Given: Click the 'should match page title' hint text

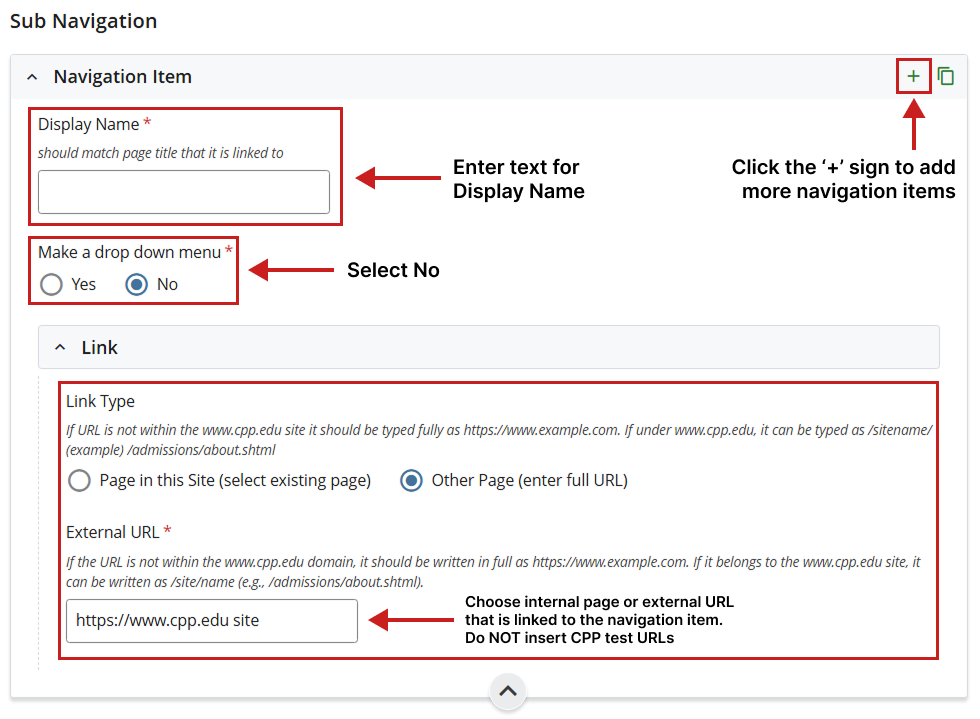Looking at the screenshot, I should pos(160,153).
